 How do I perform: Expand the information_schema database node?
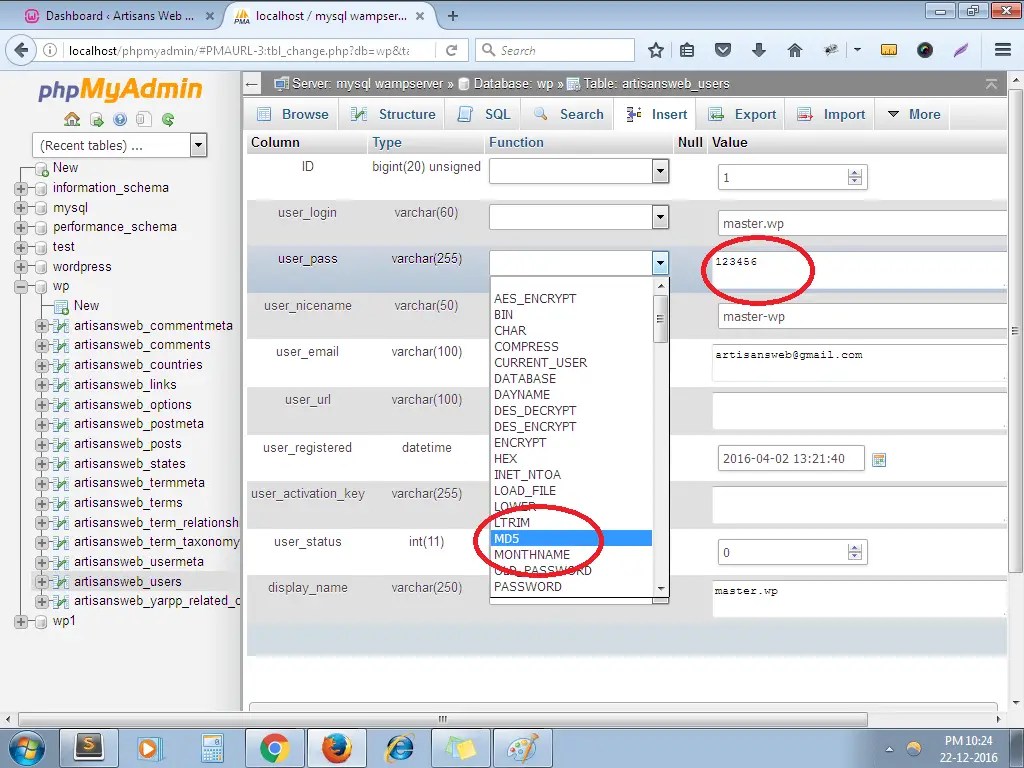[x=21, y=188]
